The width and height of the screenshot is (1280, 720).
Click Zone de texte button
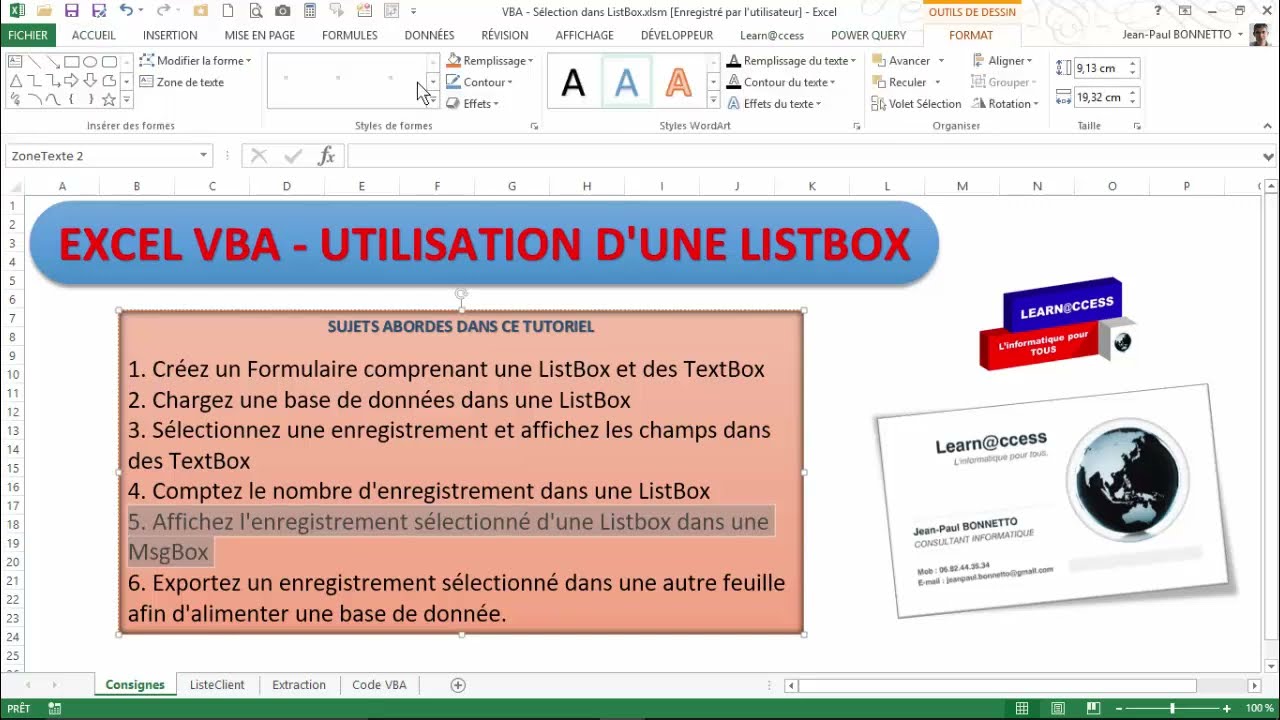click(182, 82)
